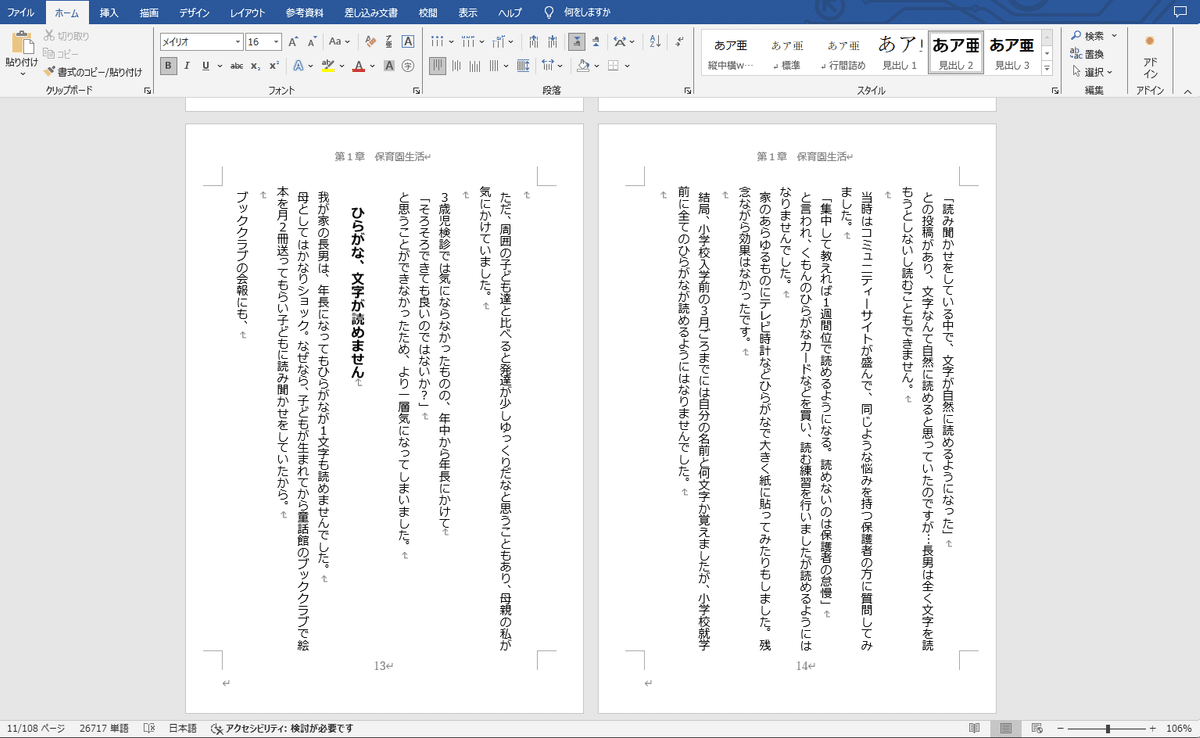Click the character border icon
Image resolution: width=1200 pixels, height=738 pixels.
pyautogui.click(x=408, y=42)
